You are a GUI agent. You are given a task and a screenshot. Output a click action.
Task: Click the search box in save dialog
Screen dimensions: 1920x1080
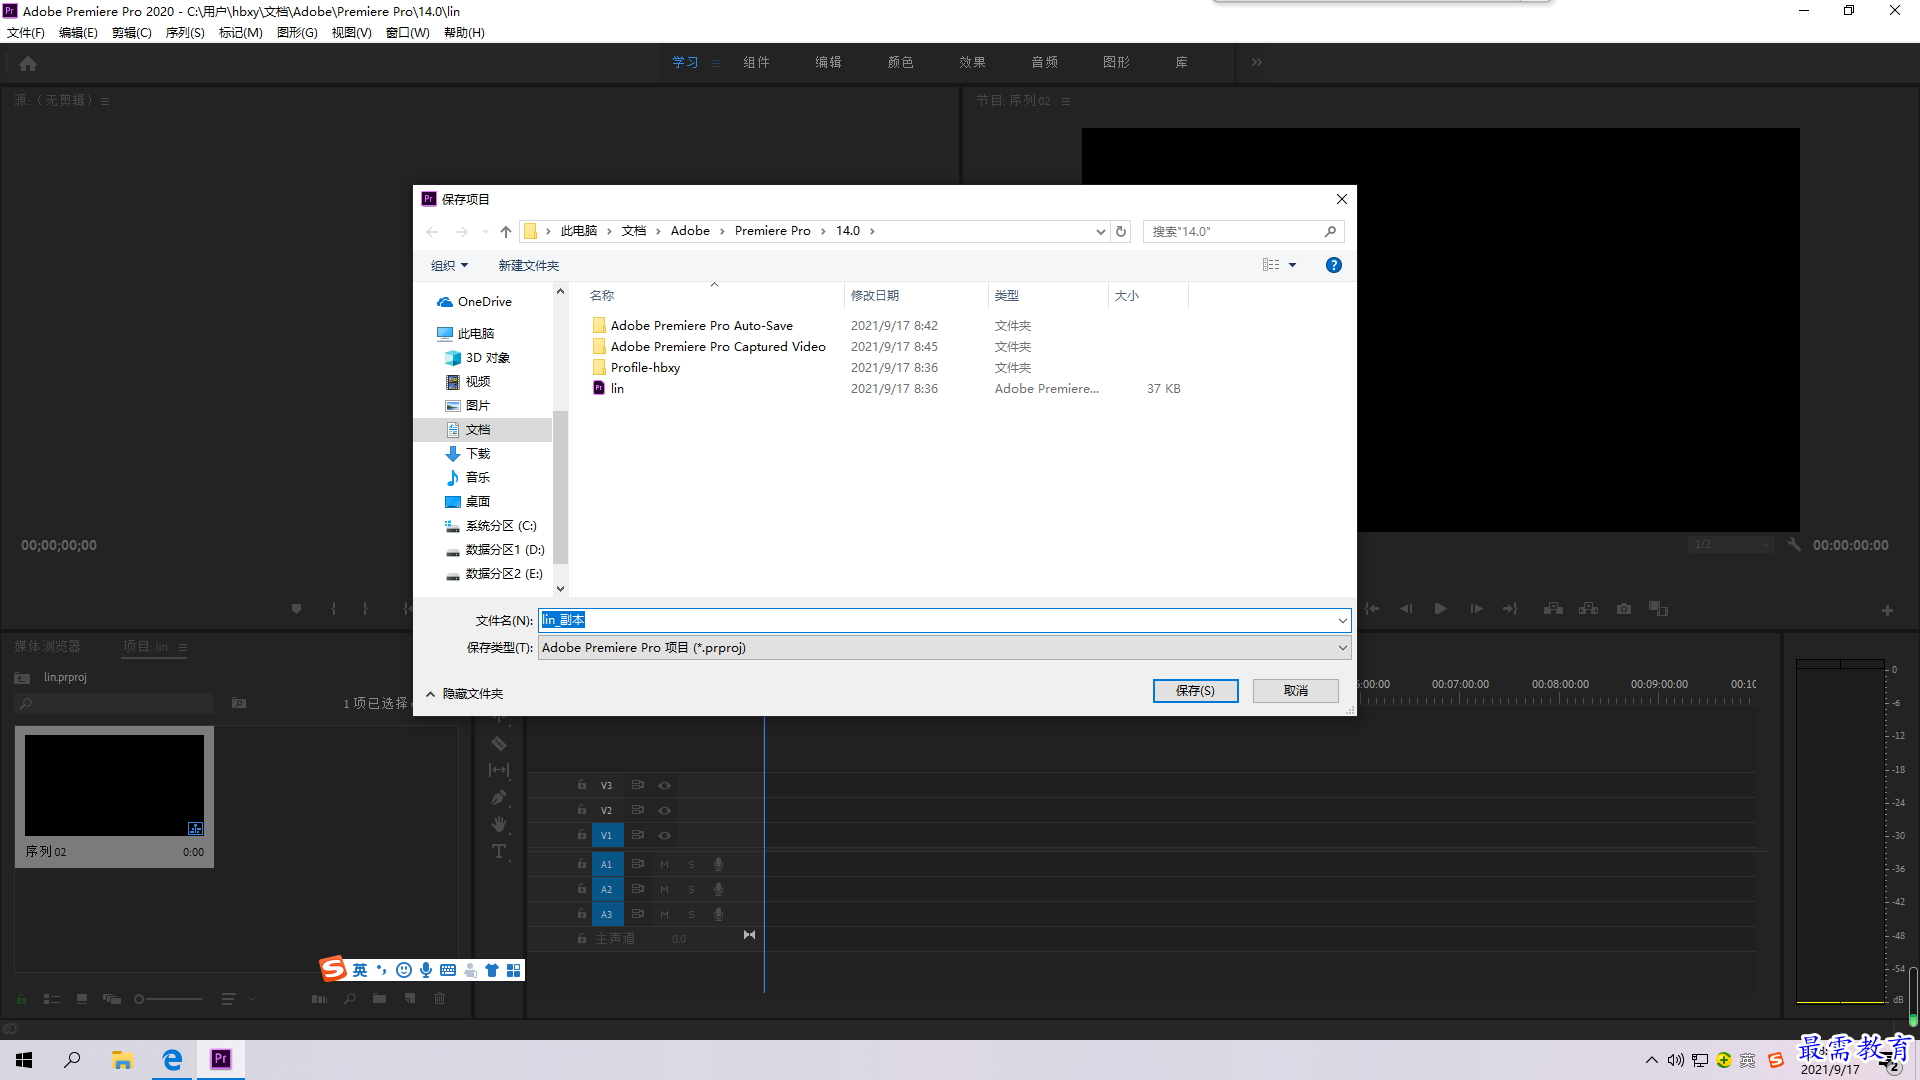1233,231
